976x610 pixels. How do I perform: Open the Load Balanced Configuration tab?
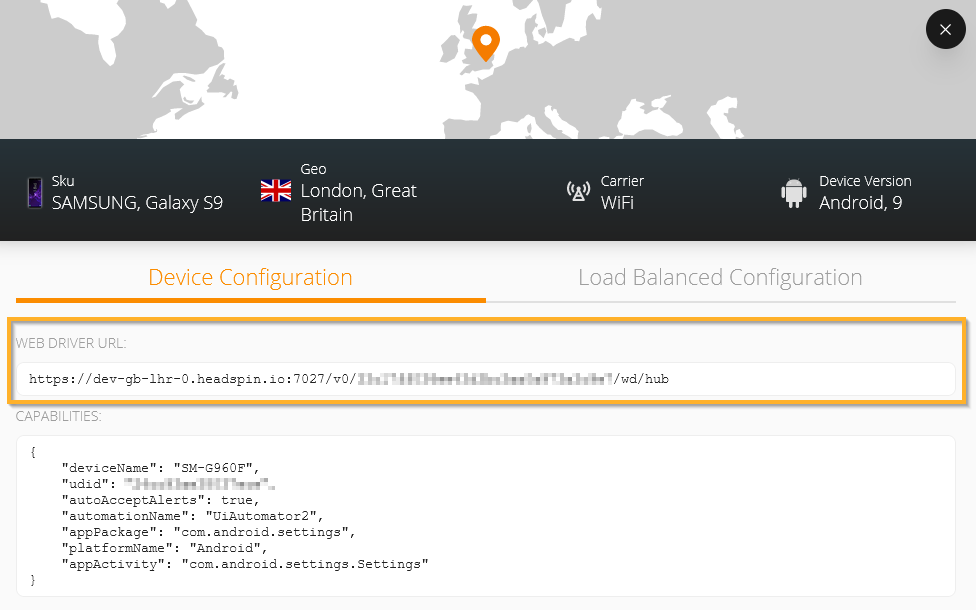(x=720, y=278)
